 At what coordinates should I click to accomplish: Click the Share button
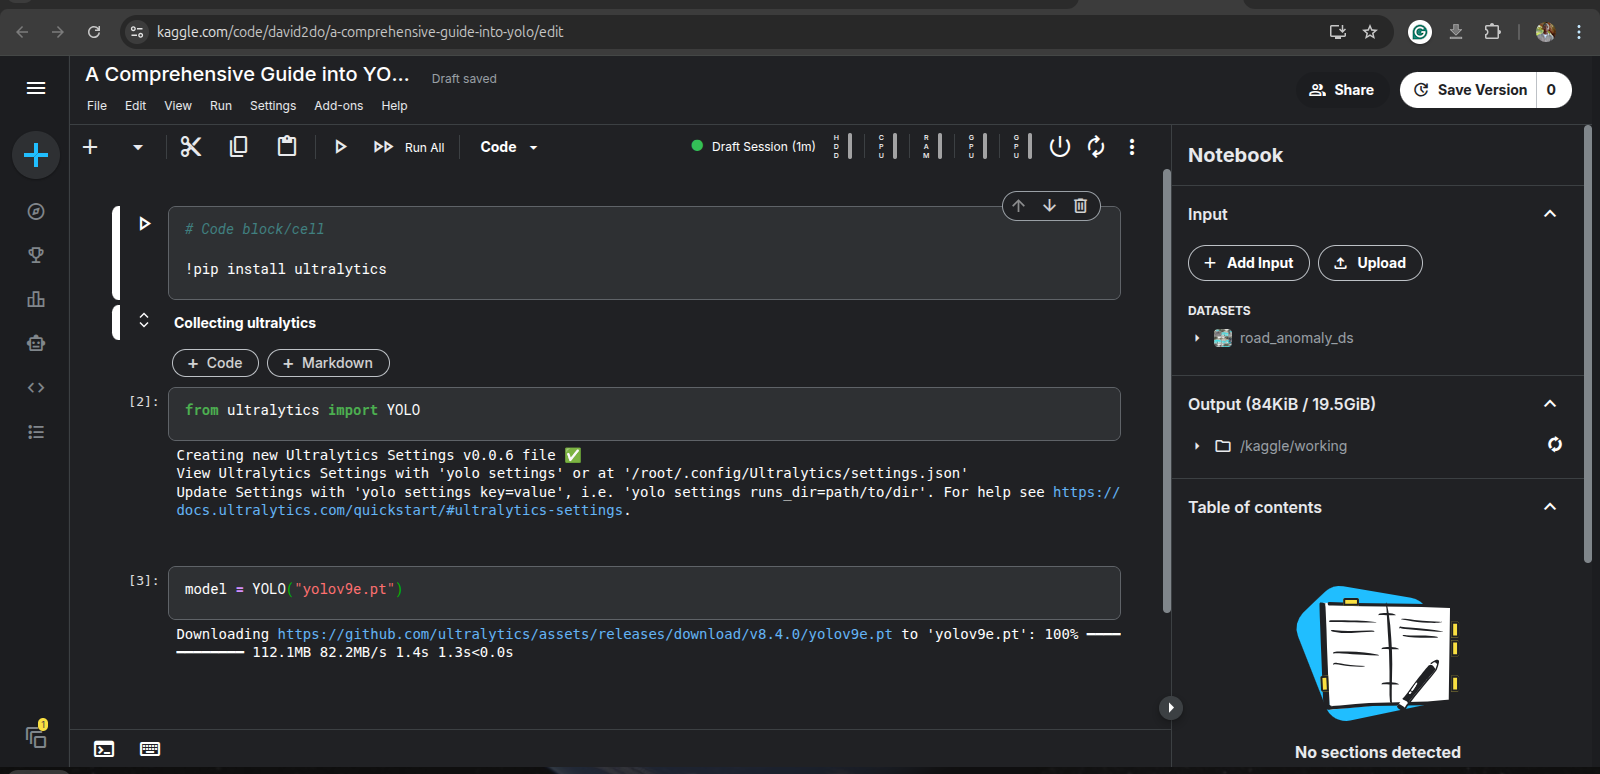1342,90
